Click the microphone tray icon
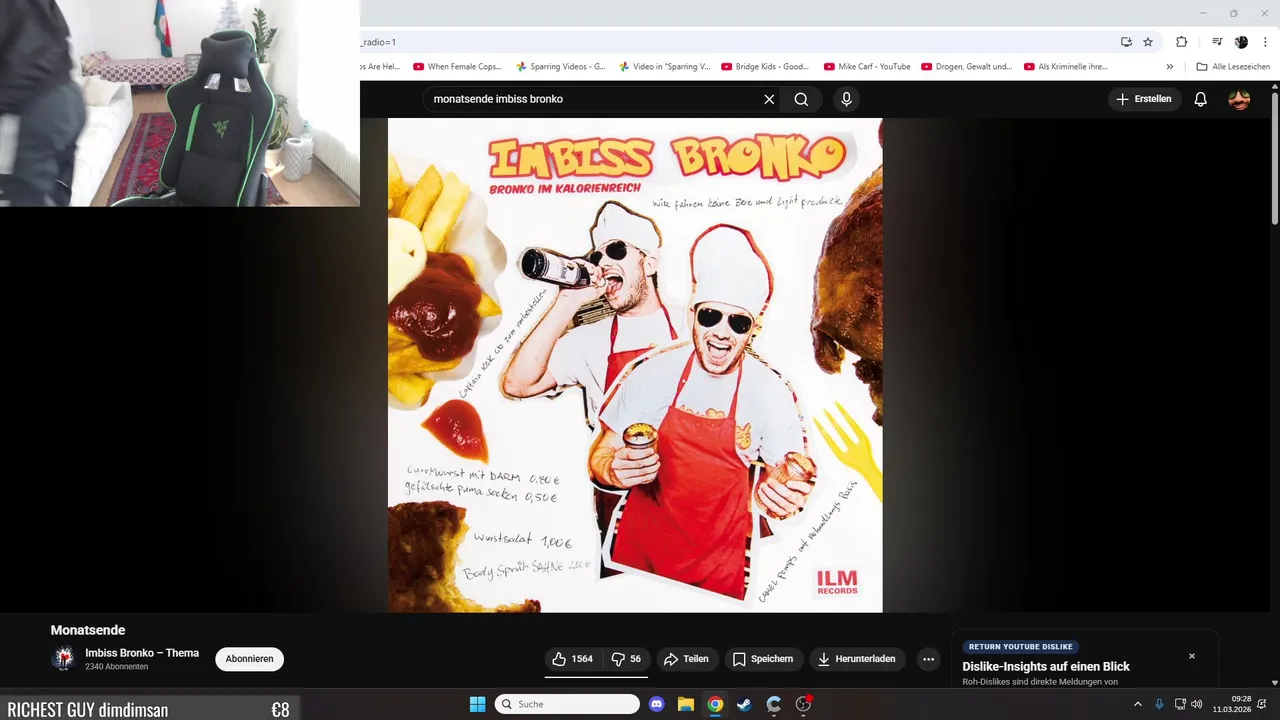Viewport: 1280px width, 720px height. pyautogui.click(x=1160, y=704)
